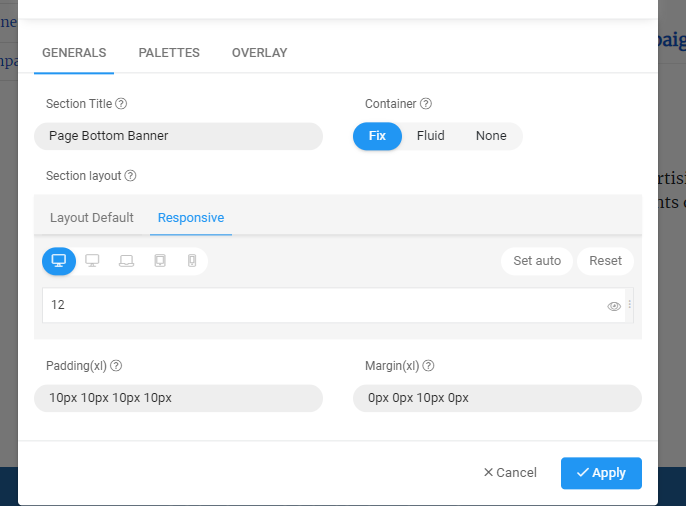
Task: Open the Overlay tab
Action: [259, 53]
